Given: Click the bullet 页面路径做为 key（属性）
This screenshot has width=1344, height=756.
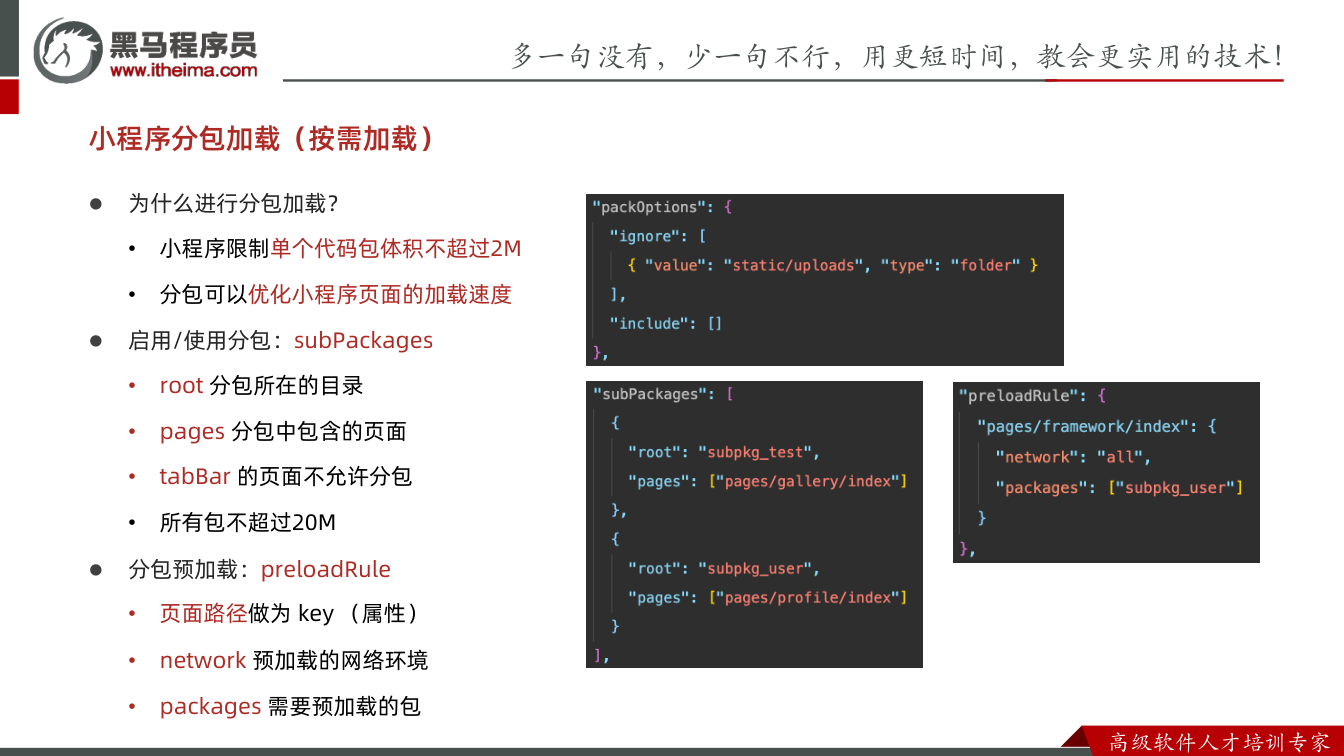Looking at the screenshot, I should click(x=289, y=613).
